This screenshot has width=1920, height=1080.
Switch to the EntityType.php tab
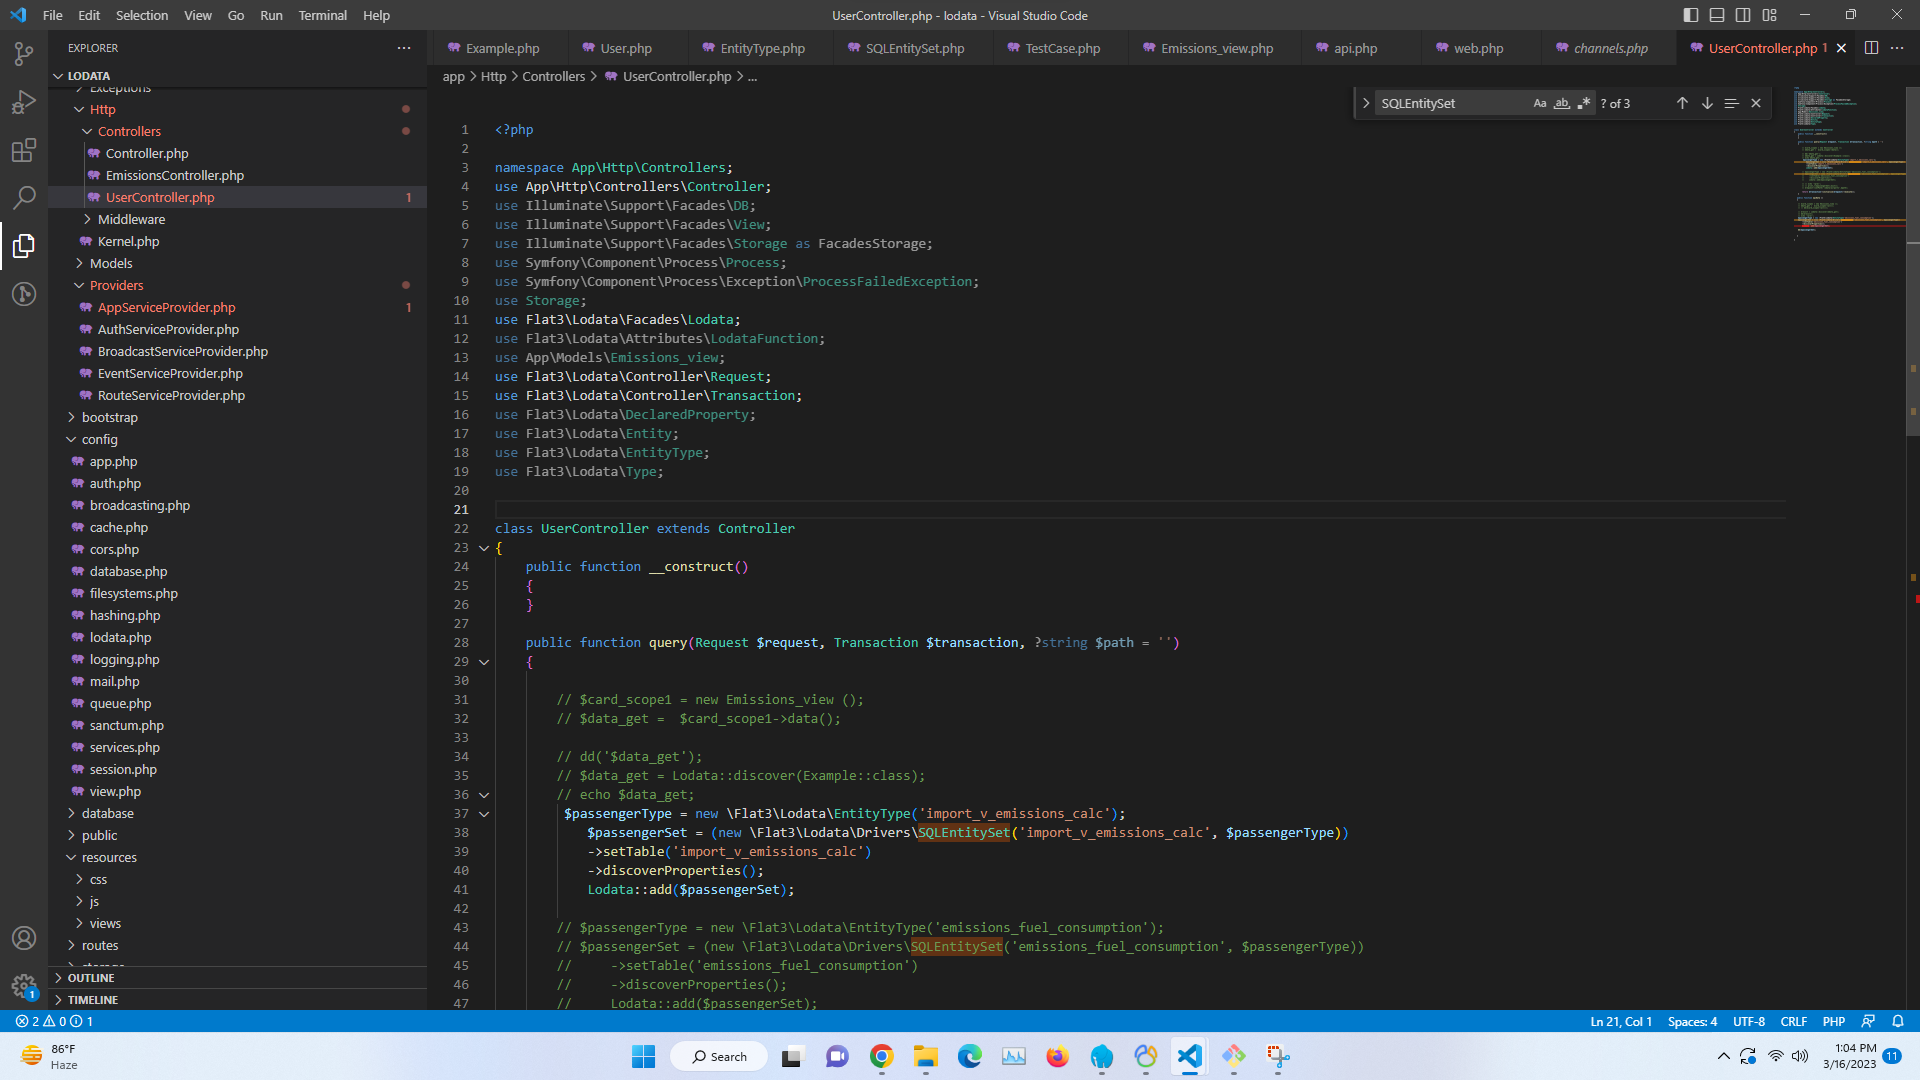tap(763, 47)
